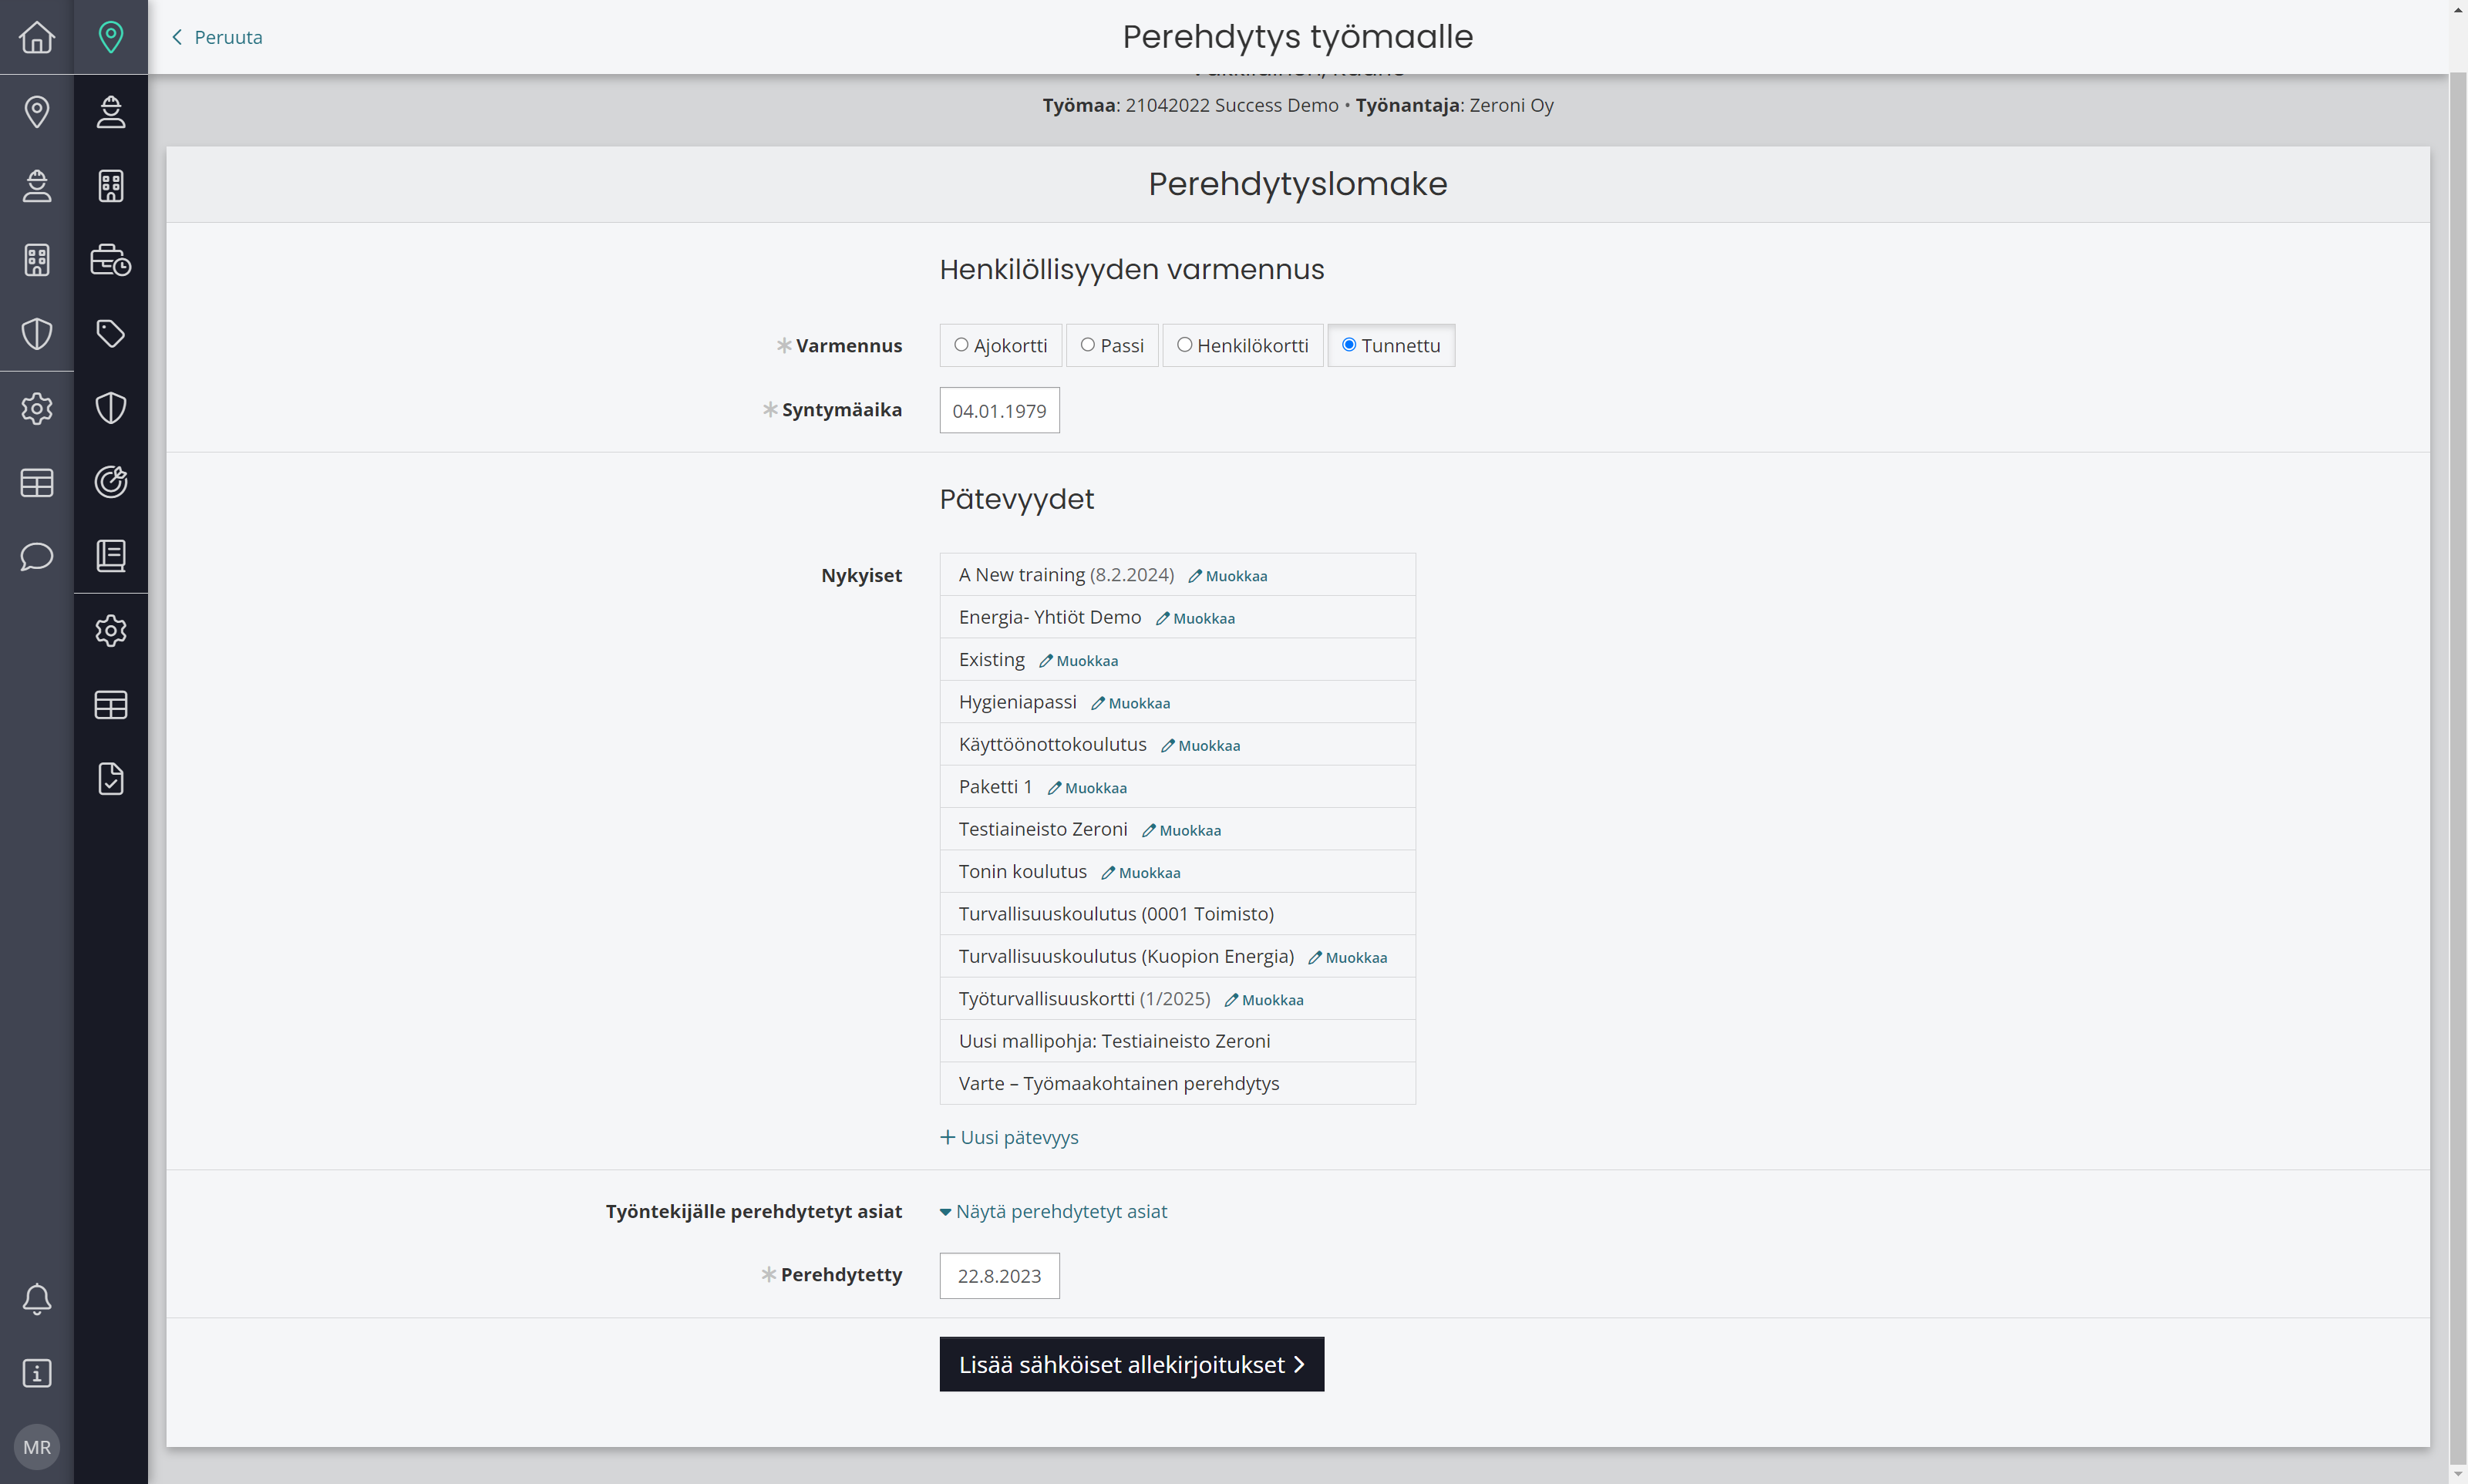Open the tag icon in sidebar
The height and width of the screenshot is (1484, 2468).
pyautogui.click(x=111, y=334)
